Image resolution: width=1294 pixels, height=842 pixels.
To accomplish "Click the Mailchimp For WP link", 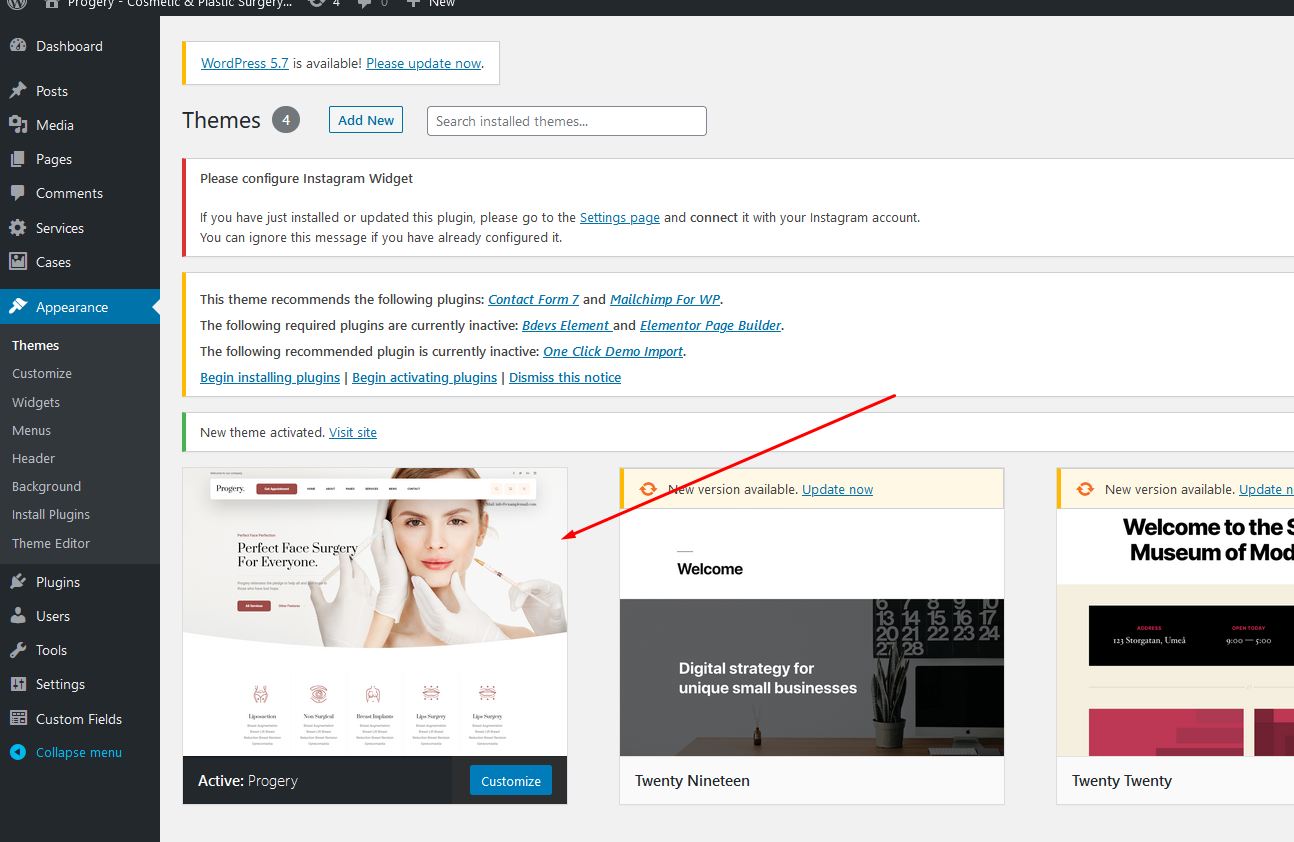I will click(665, 299).
